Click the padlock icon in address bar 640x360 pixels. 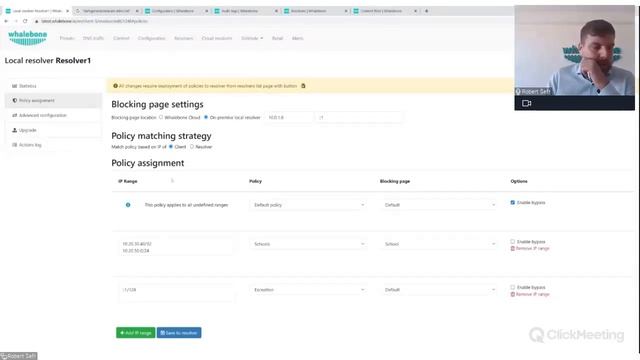tap(36, 21)
